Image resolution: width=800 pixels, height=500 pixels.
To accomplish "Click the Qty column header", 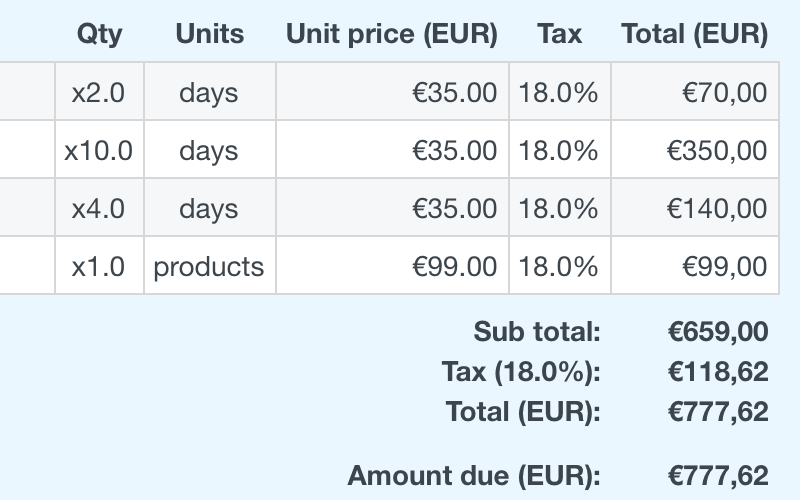I will click(x=99, y=34).
